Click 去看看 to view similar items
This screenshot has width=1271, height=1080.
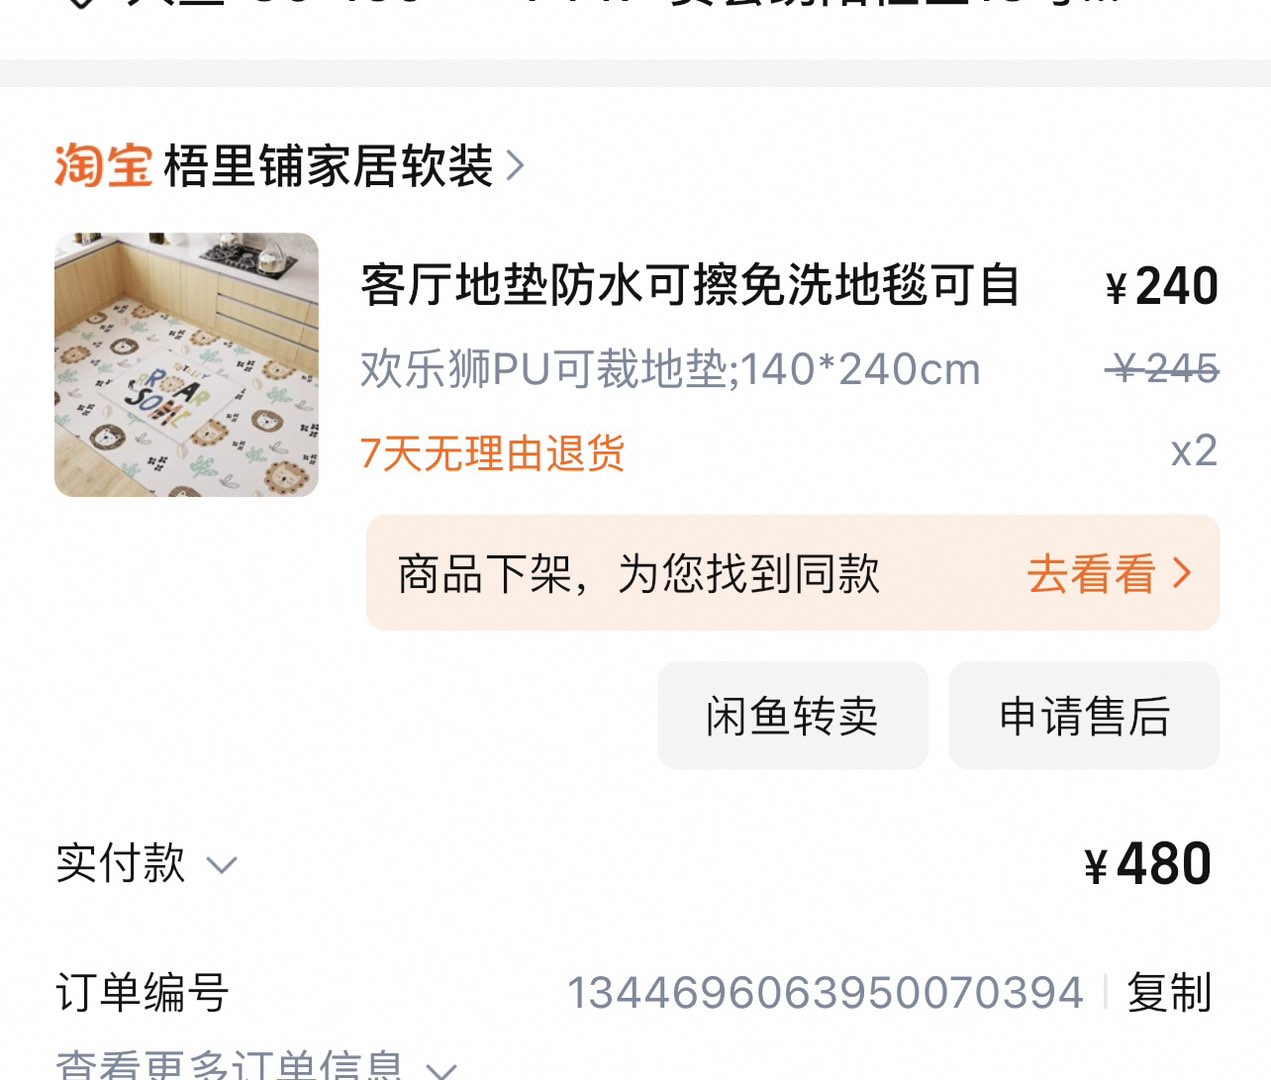(1091, 574)
